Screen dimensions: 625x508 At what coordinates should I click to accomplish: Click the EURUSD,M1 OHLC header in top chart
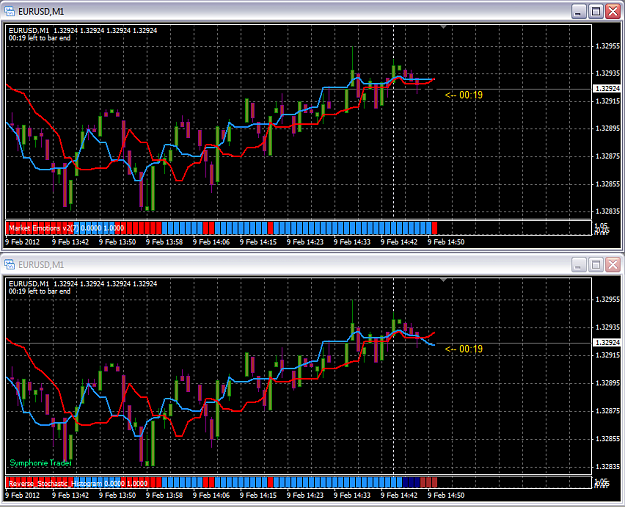tap(83, 30)
